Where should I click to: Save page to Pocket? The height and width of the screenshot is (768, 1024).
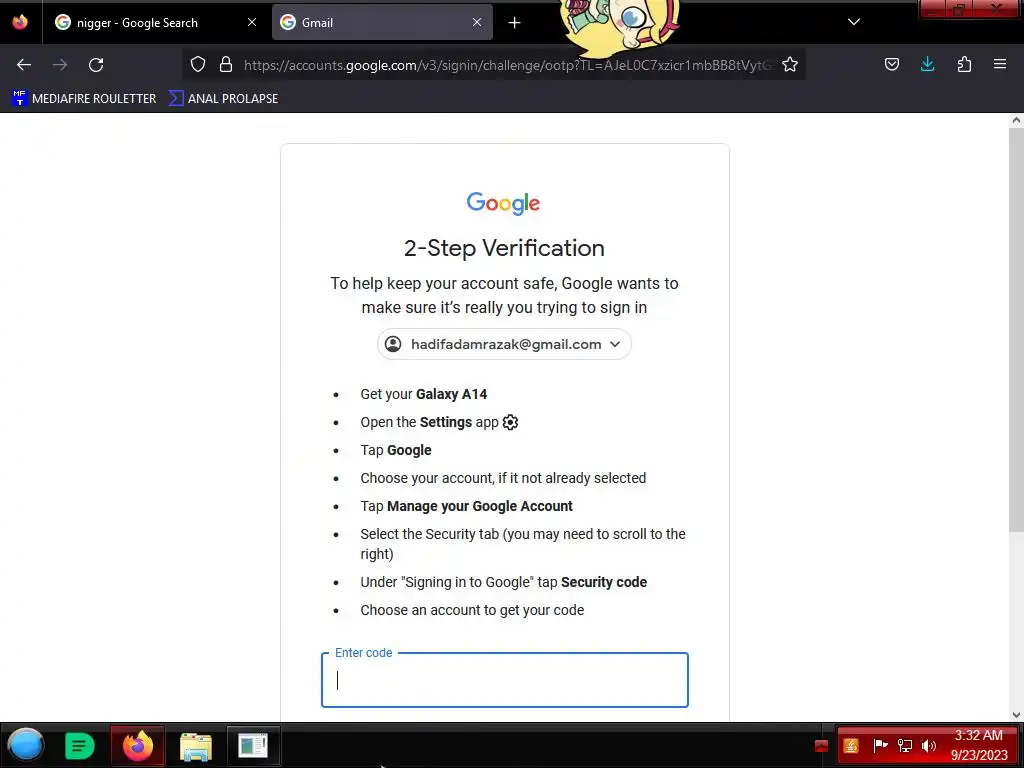(x=891, y=64)
